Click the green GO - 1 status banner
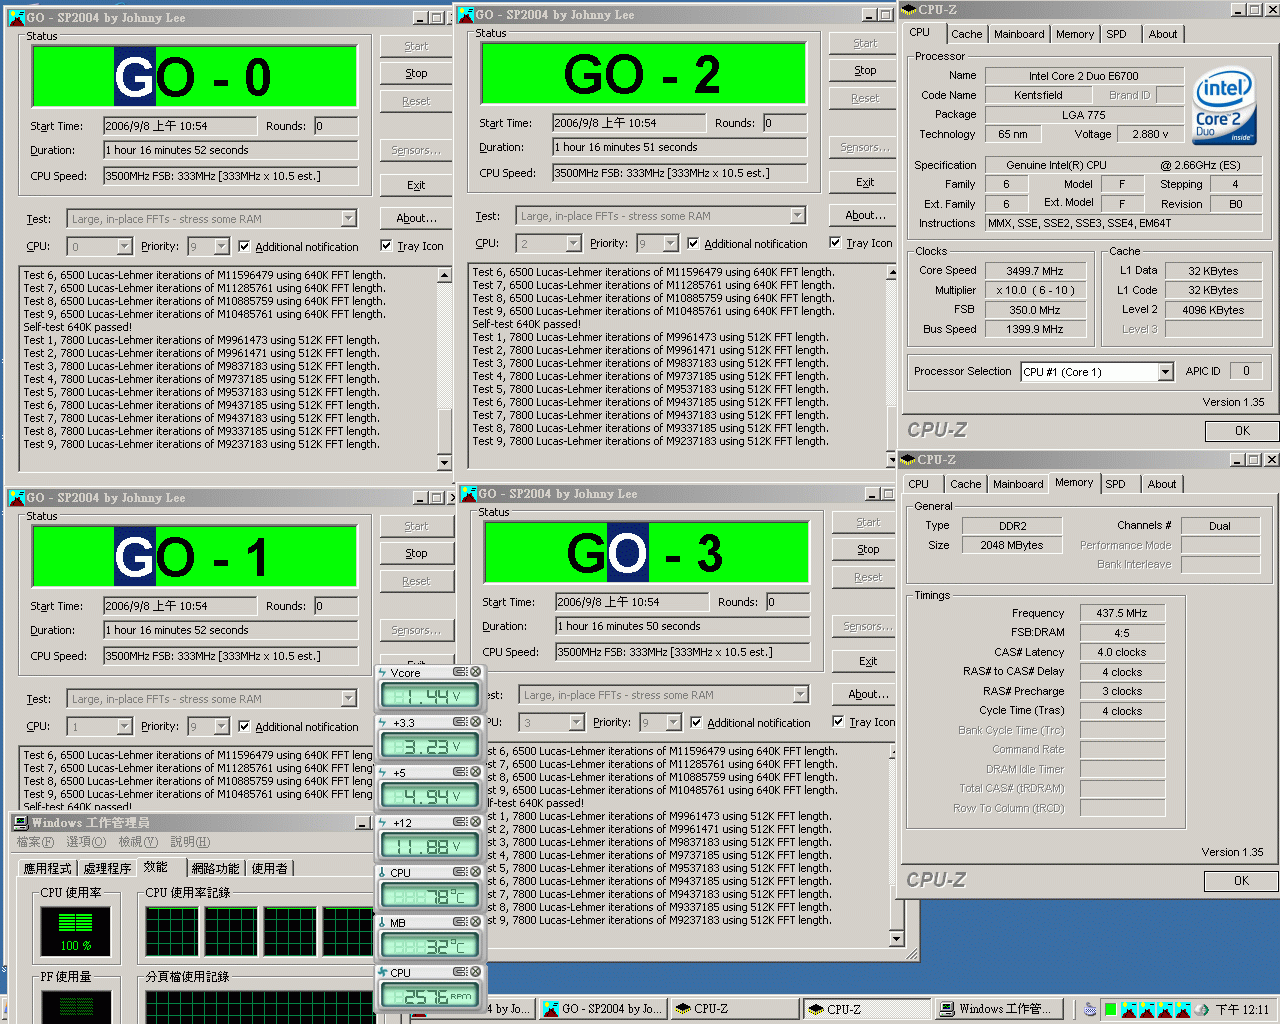 tap(195, 557)
